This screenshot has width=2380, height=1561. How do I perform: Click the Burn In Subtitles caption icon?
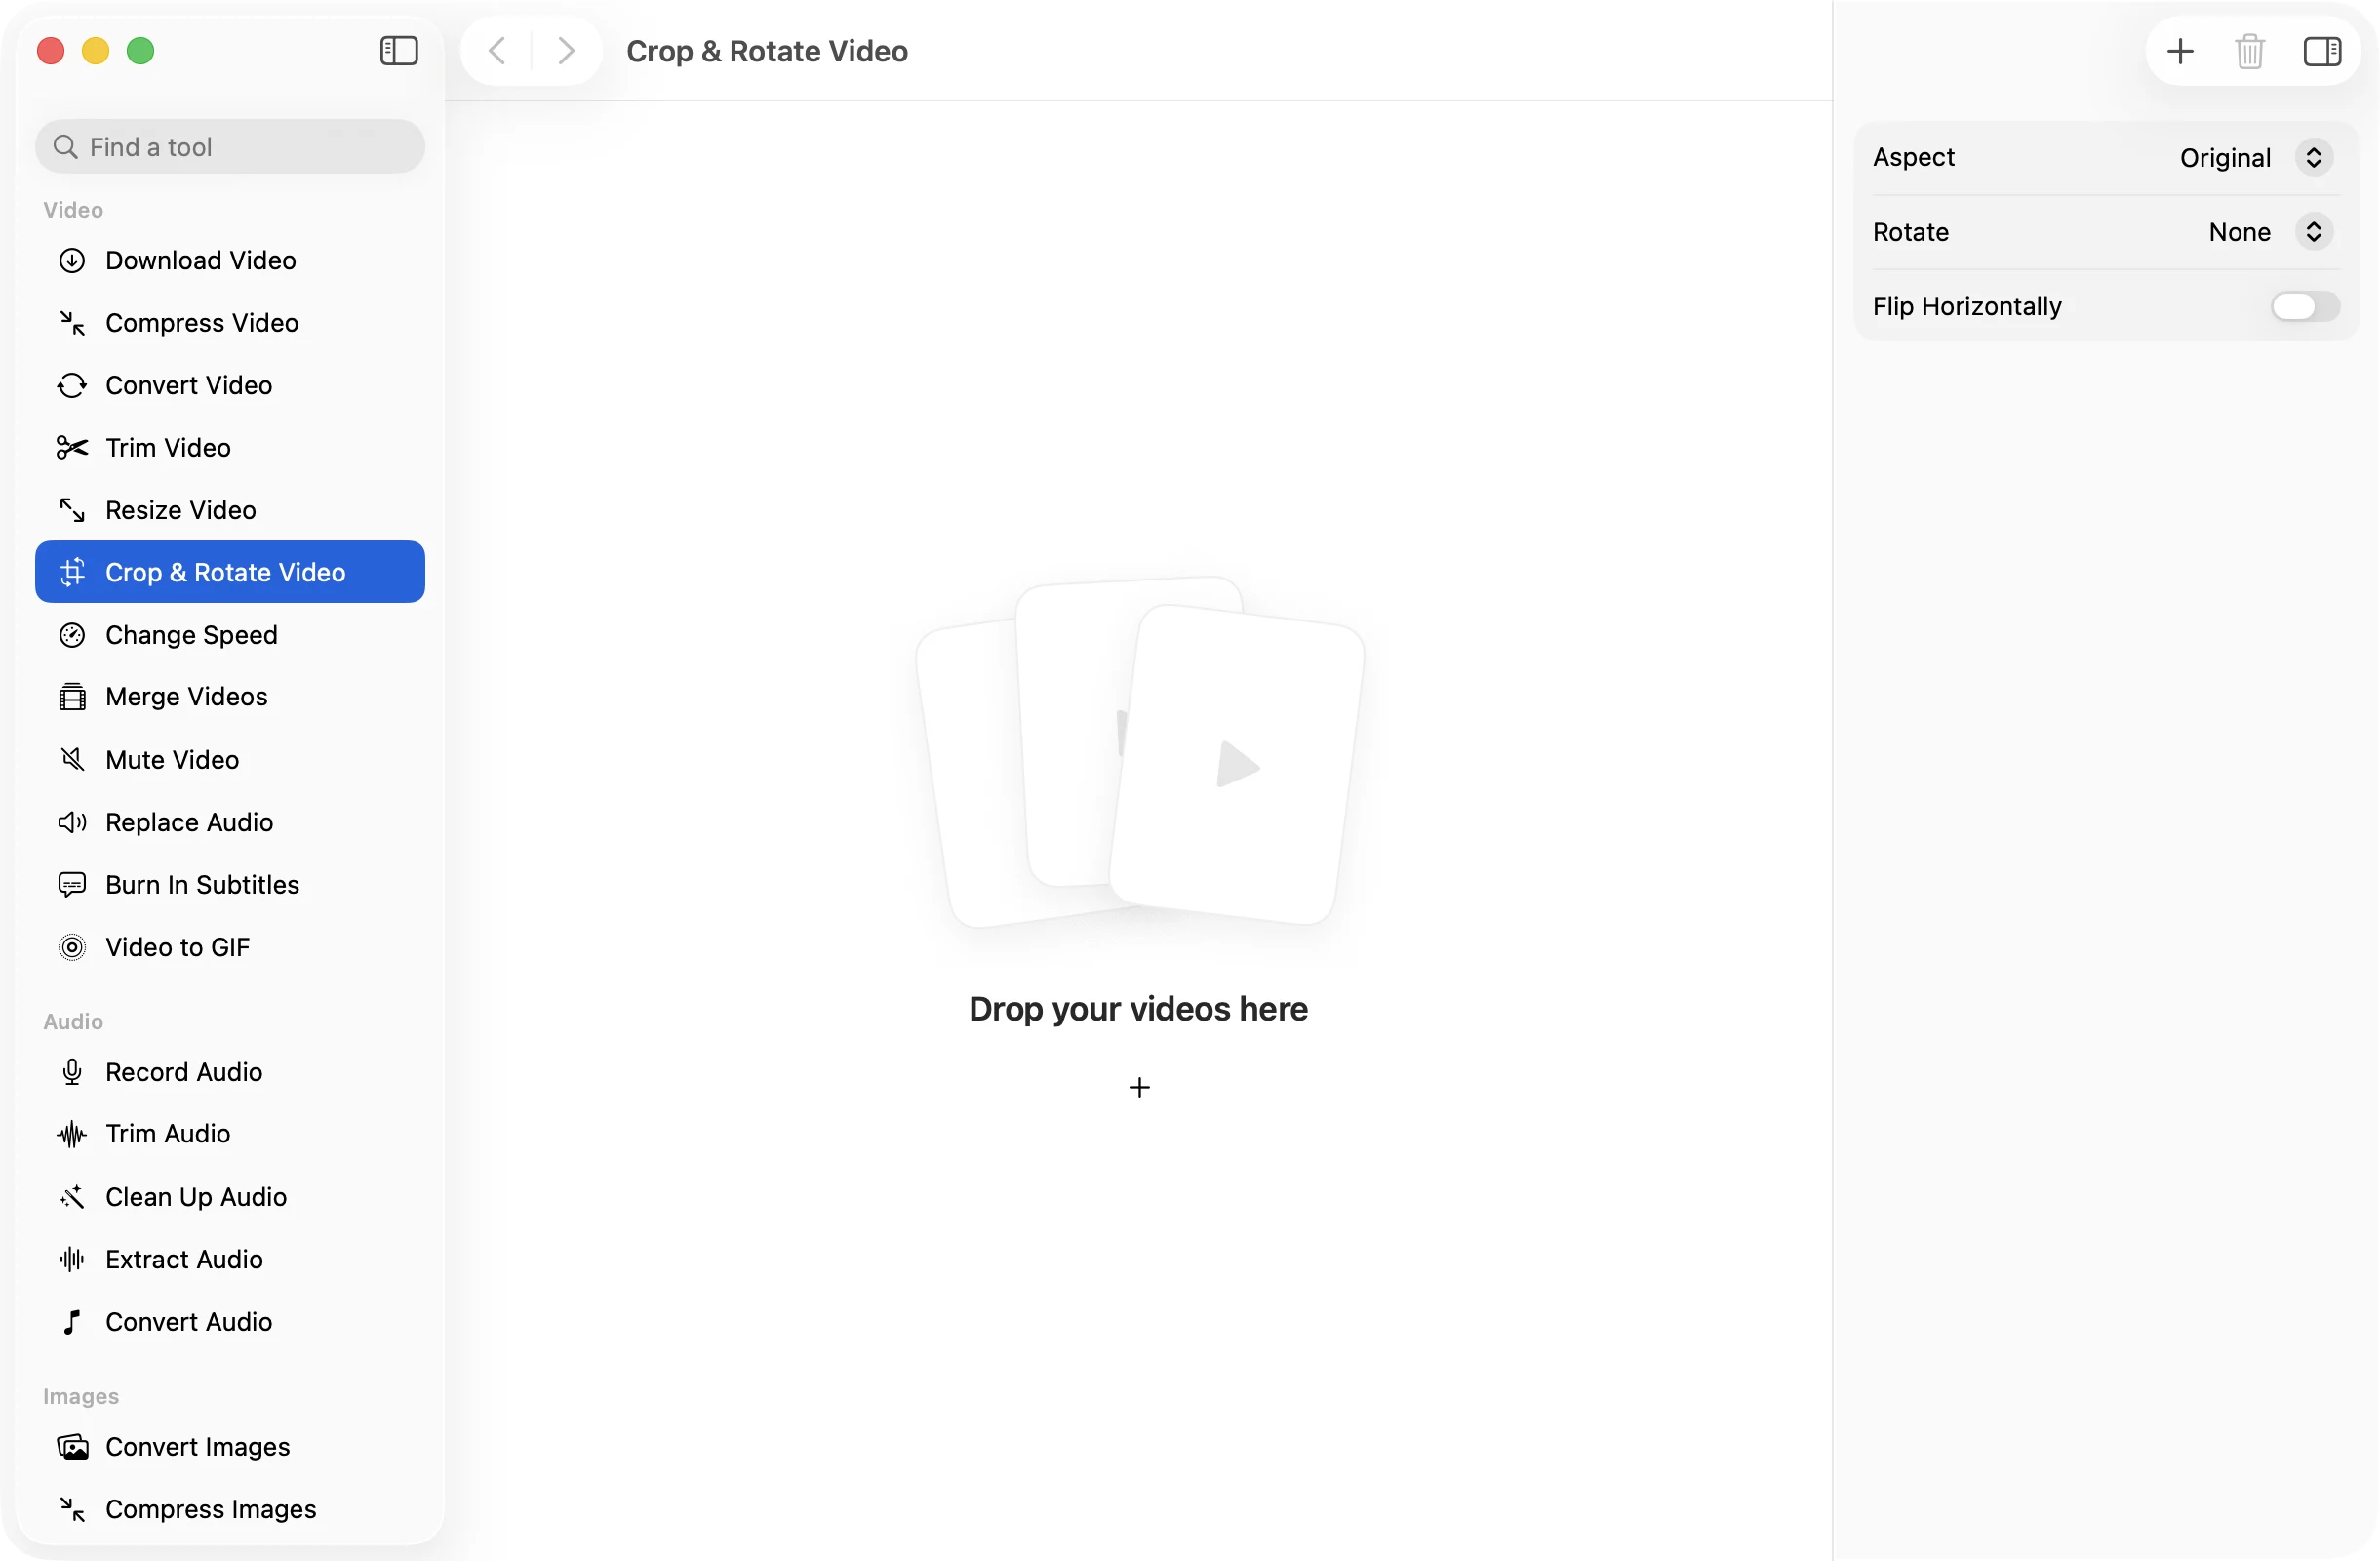click(72, 884)
